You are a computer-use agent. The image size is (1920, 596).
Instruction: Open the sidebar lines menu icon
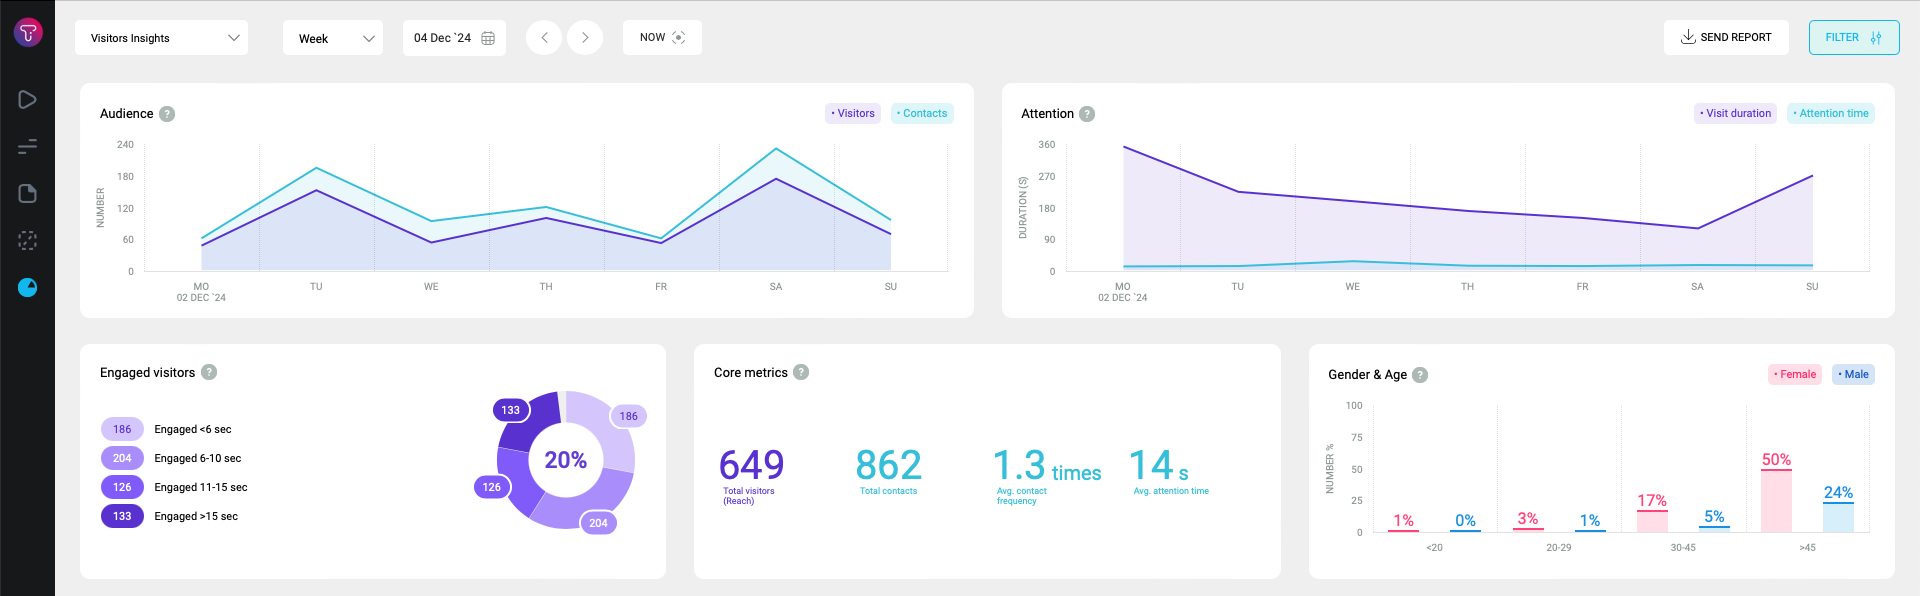click(x=28, y=147)
